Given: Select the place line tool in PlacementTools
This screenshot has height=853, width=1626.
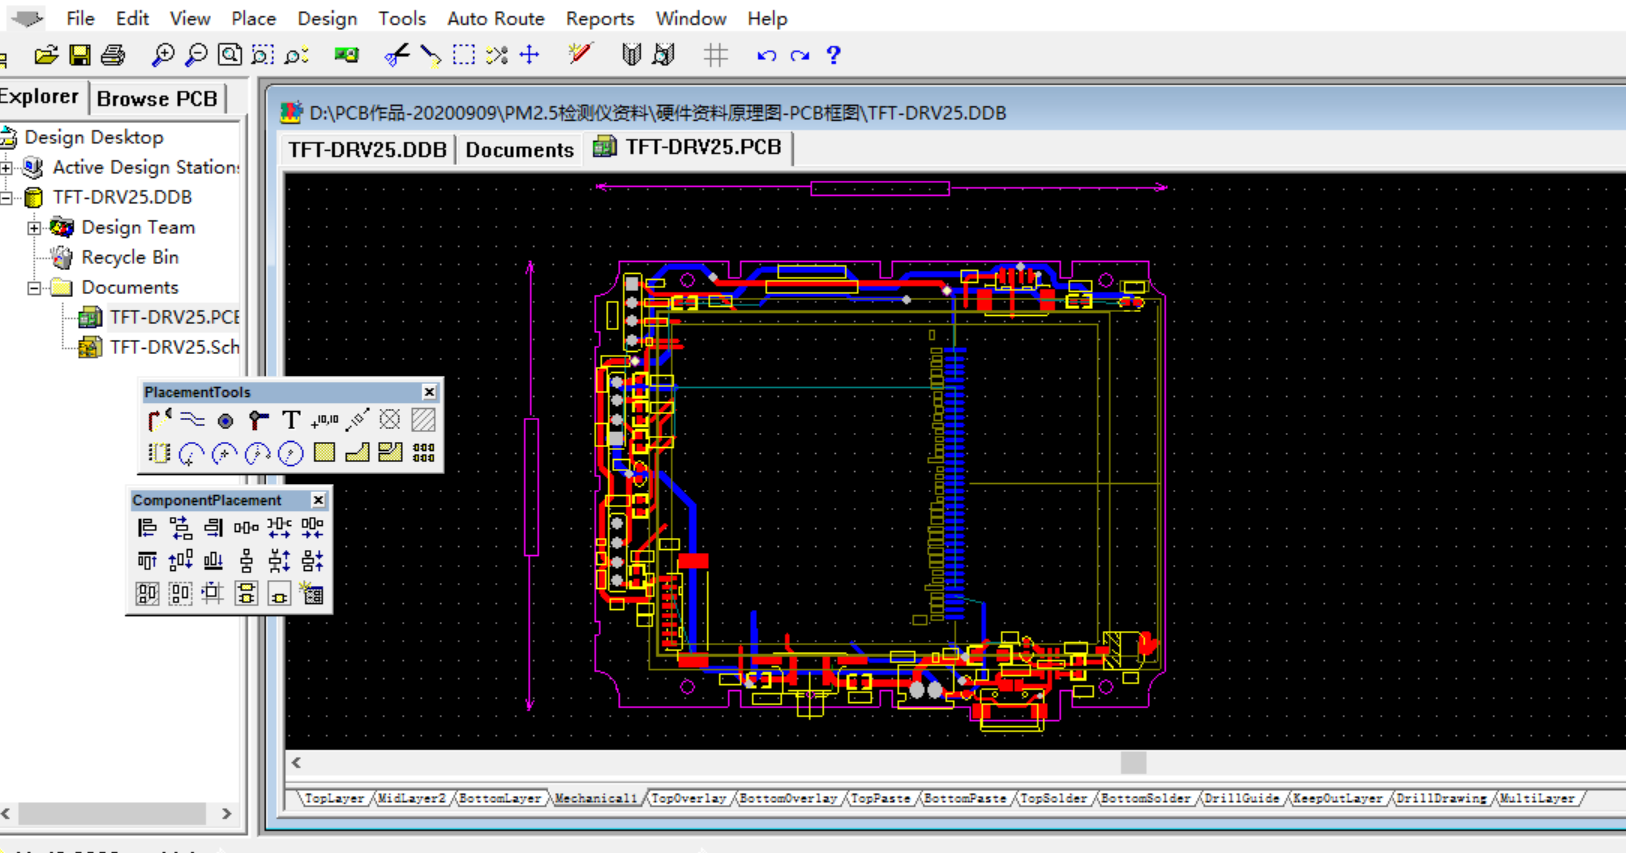Looking at the screenshot, I should (x=192, y=420).
